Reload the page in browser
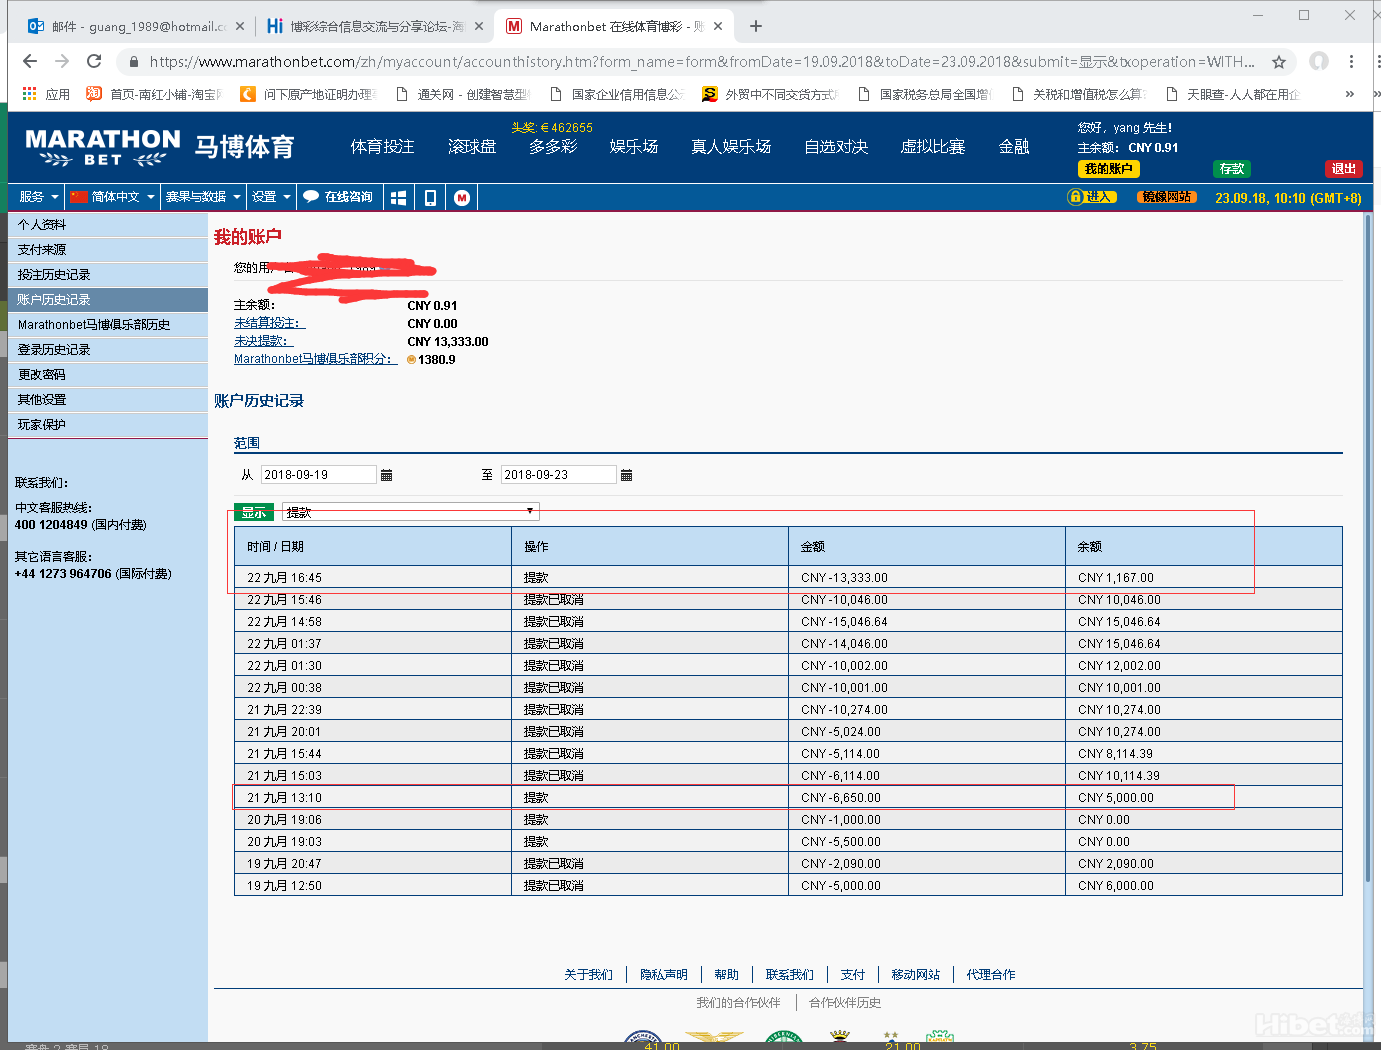The height and width of the screenshot is (1050, 1381). pyautogui.click(x=94, y=62)
